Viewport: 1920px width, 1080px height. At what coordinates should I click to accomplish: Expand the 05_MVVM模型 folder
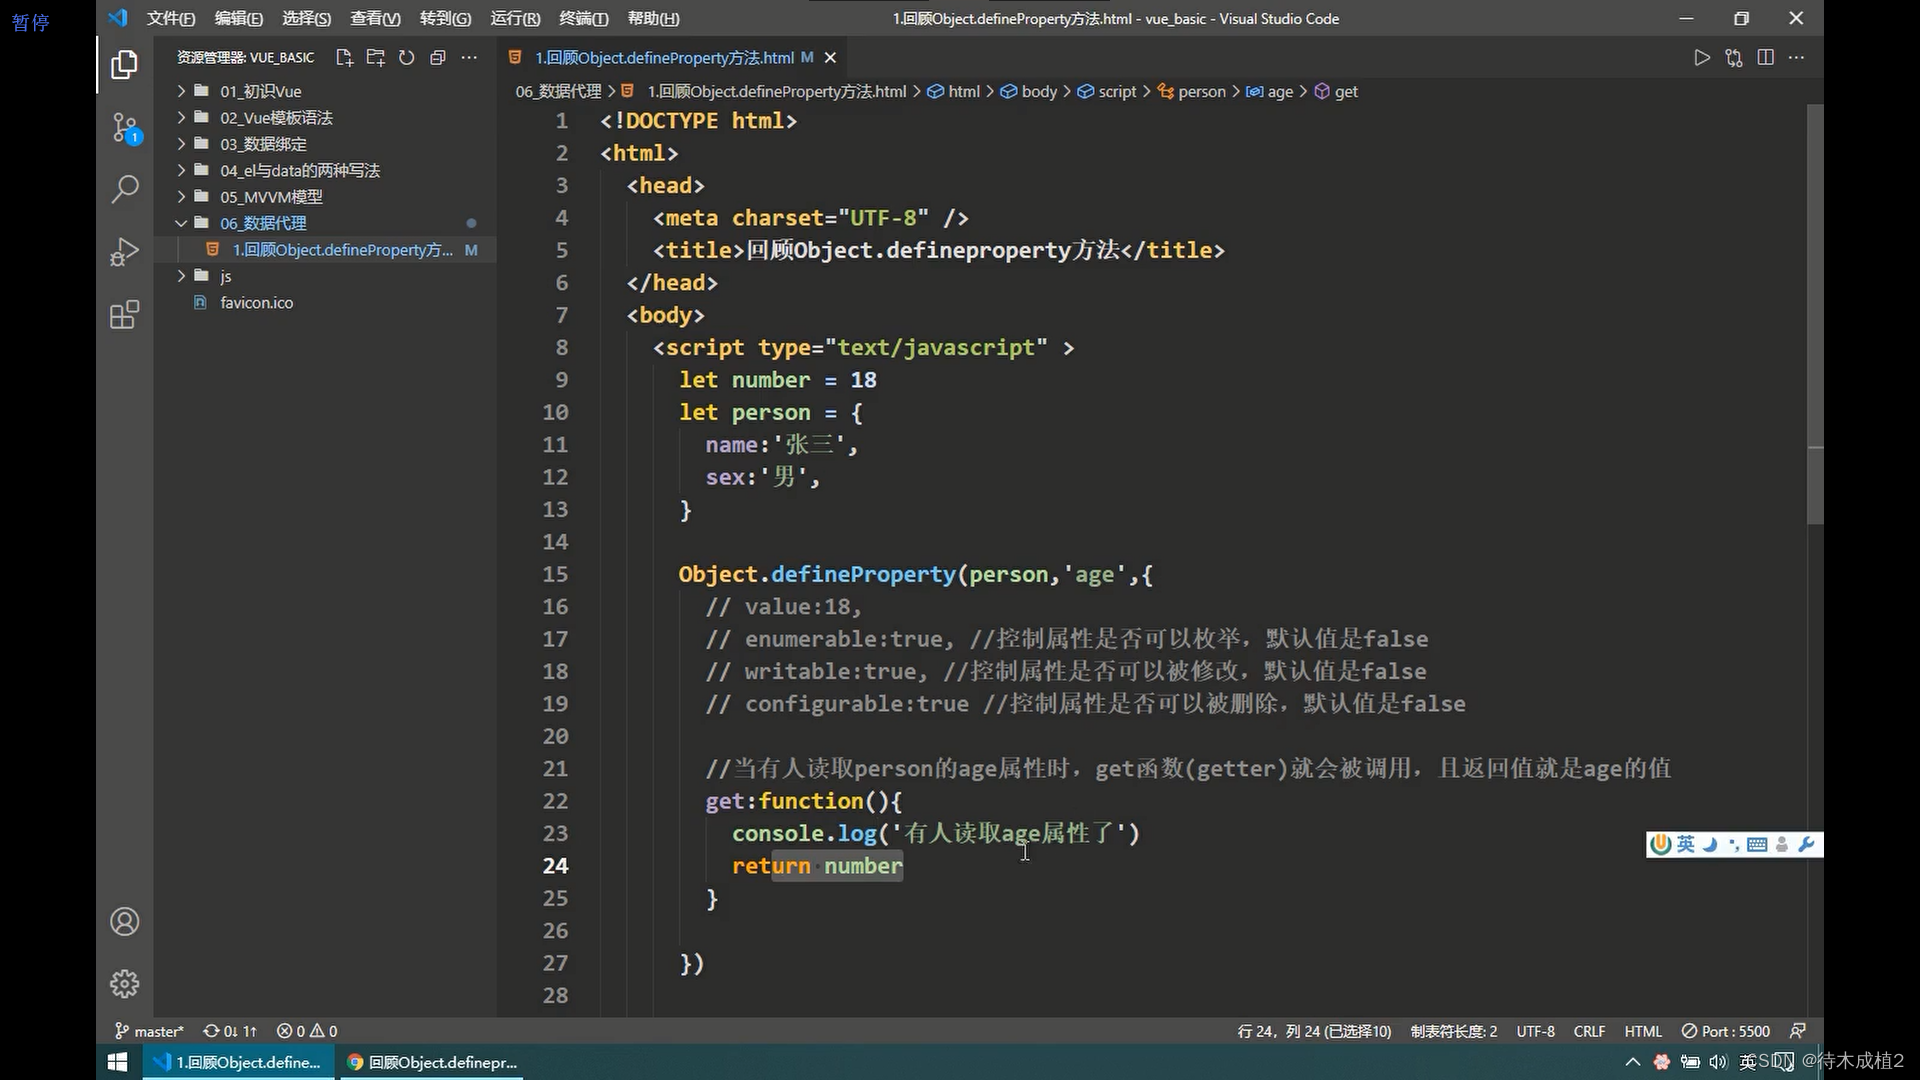pos(326,197)
